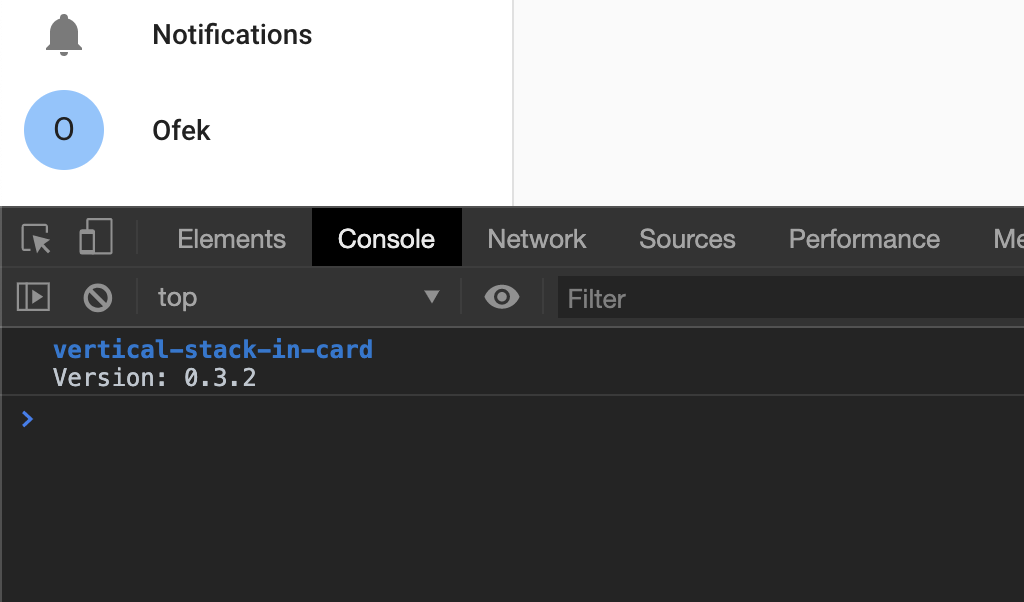Image resolution: width=1024 pixels, height=602 pixels.
Task: Create a live expression with the eye icon
Action: coord(500,296)
